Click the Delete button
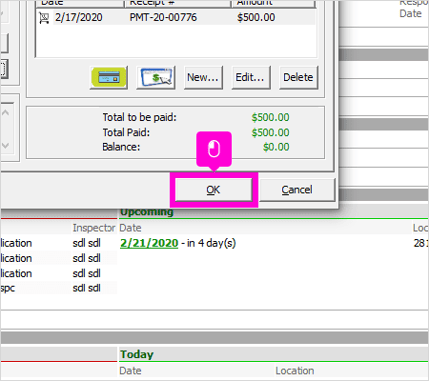Image resolution: width=429 pixels, height=381 pixels. 298,77
